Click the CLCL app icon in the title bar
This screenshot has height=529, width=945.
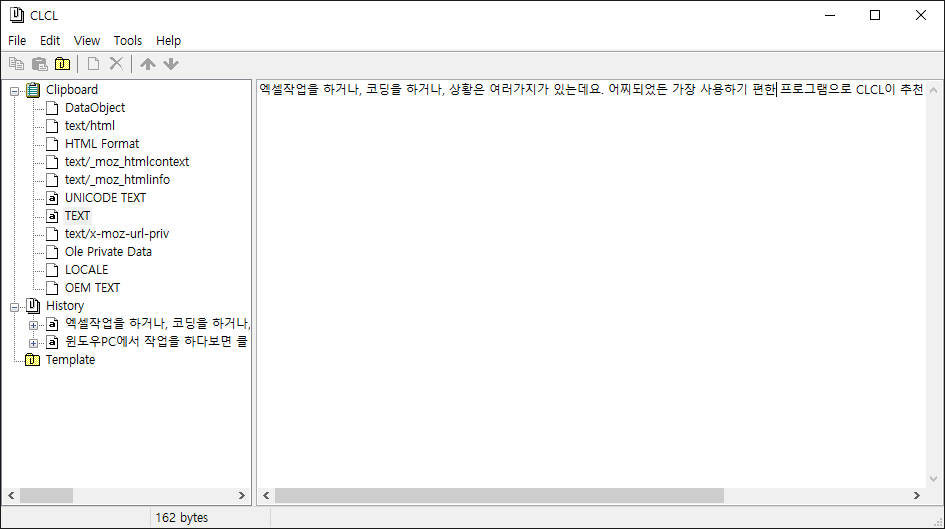(x=17, y=15)
